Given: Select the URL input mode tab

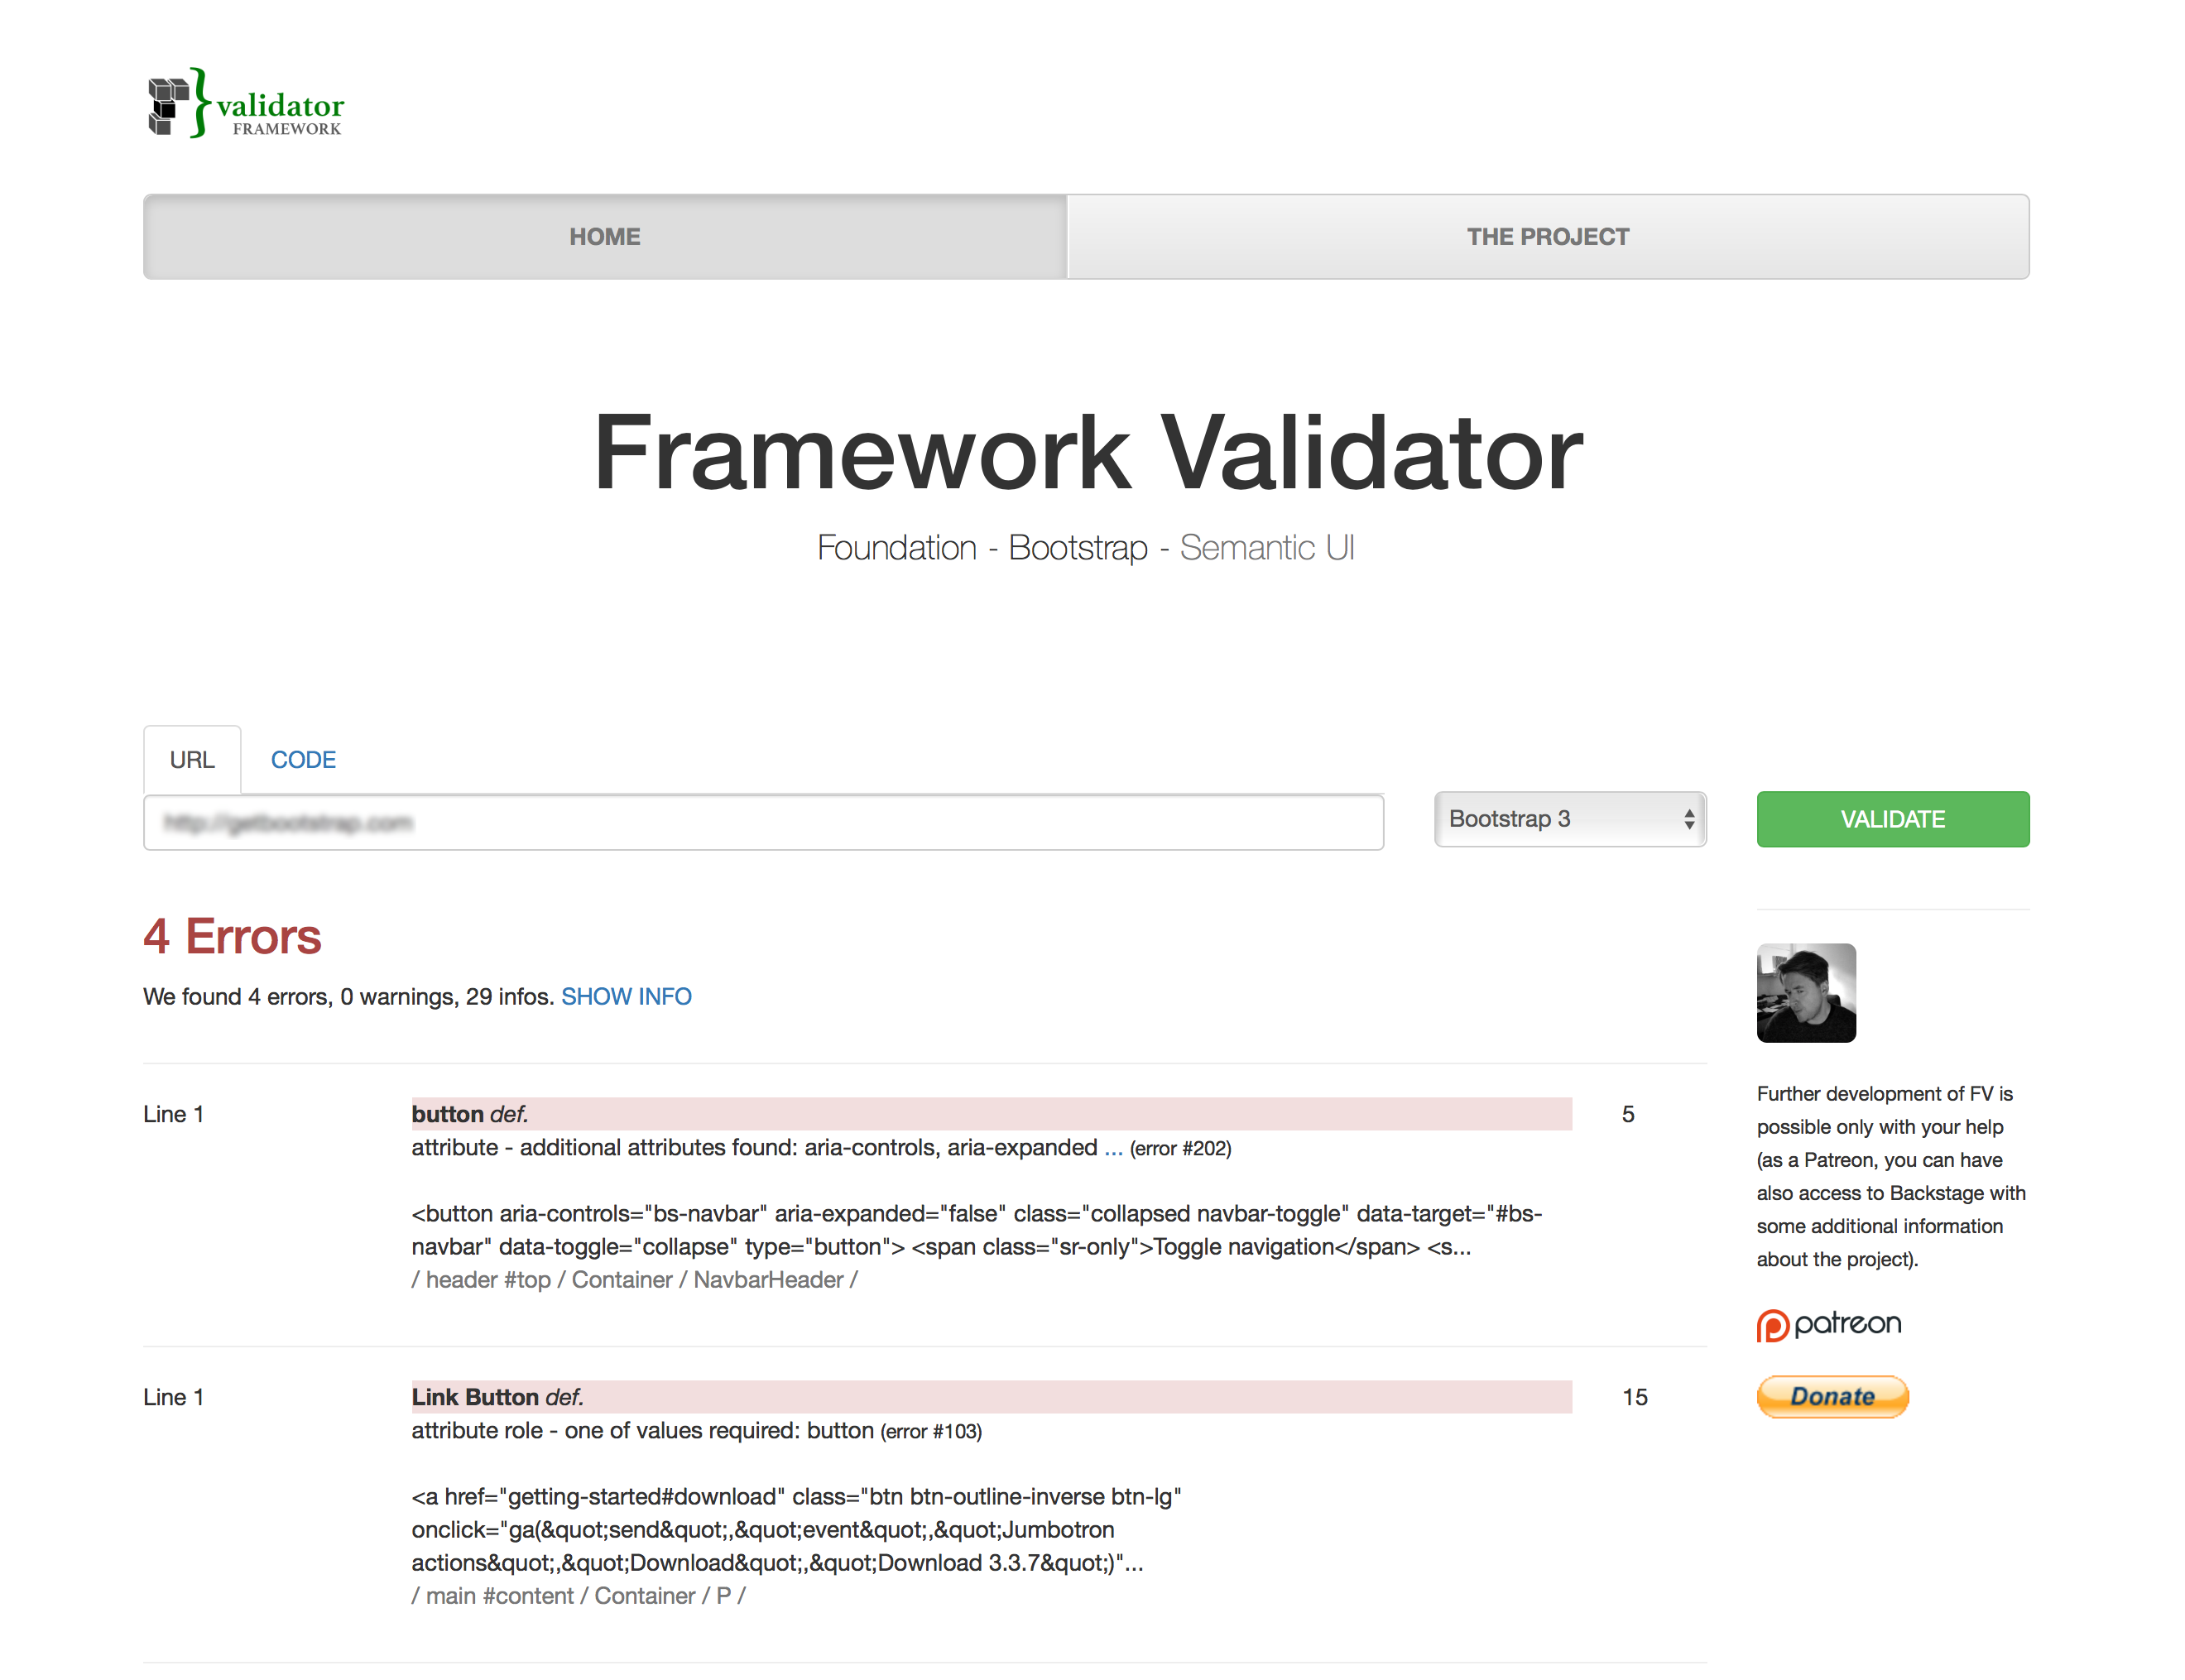Looking at the screenshot, I should 192,759.
